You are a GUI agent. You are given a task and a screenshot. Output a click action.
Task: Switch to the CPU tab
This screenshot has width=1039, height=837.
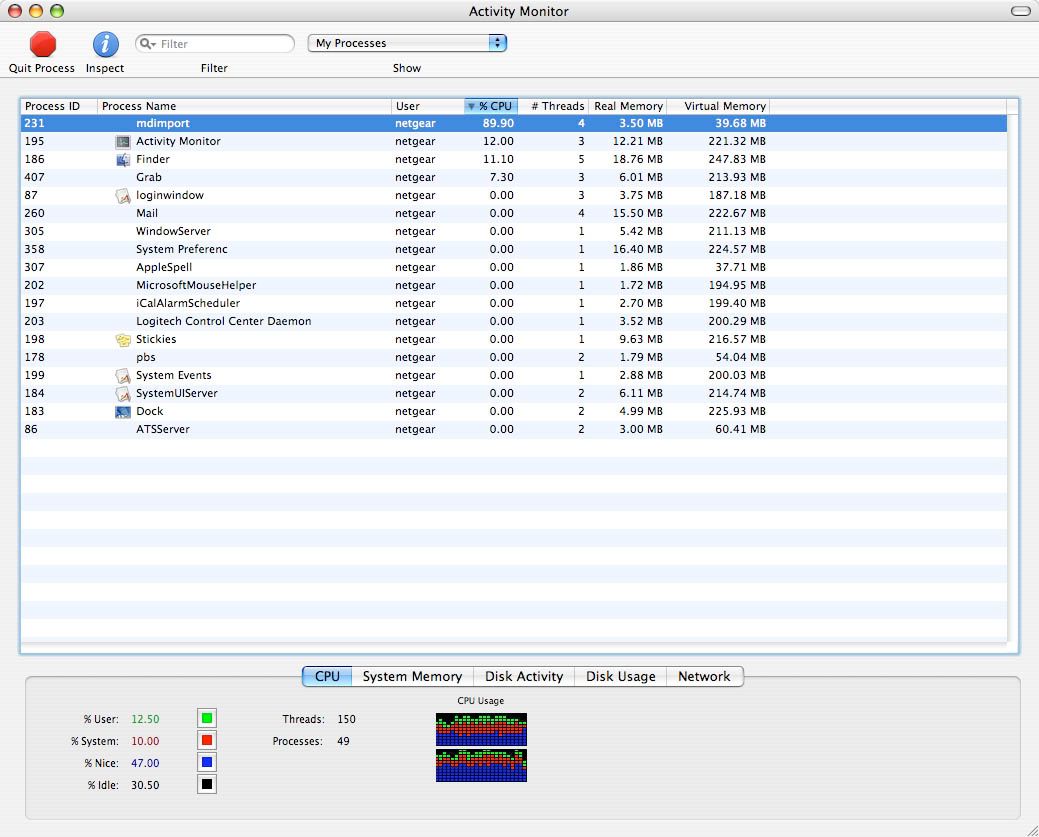point(327,677)
